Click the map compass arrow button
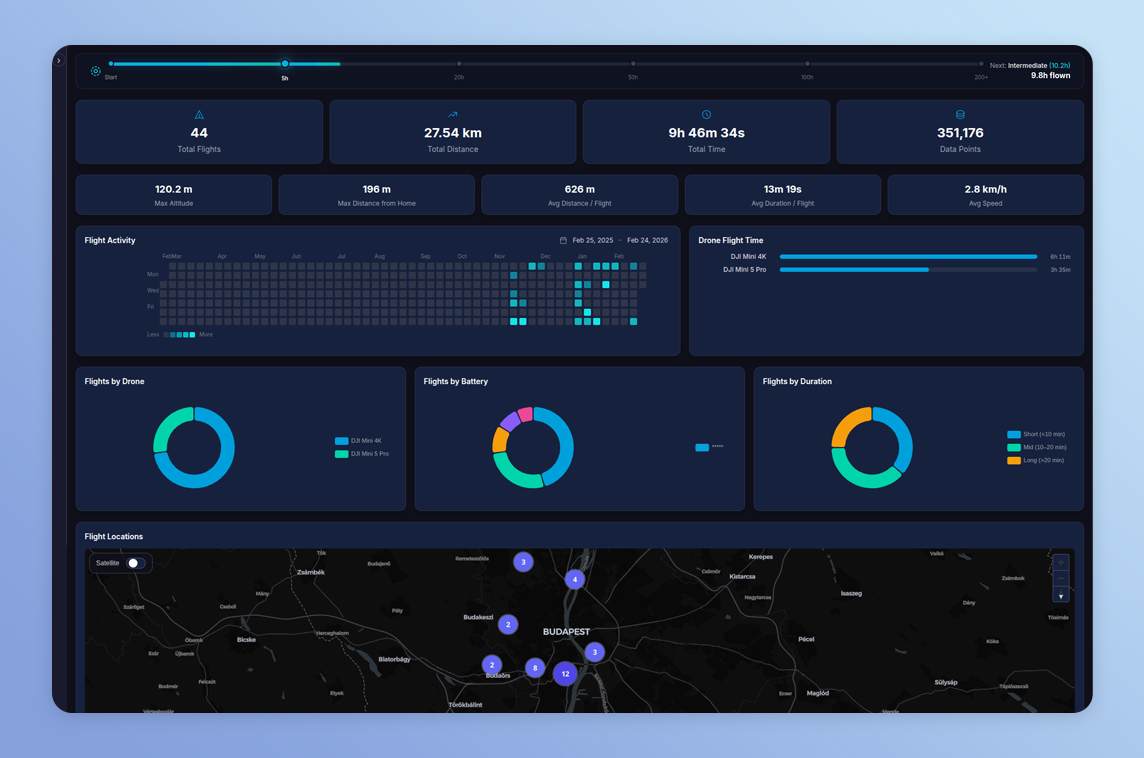Screen dimensions: 1144x758 click(1061, 596)
